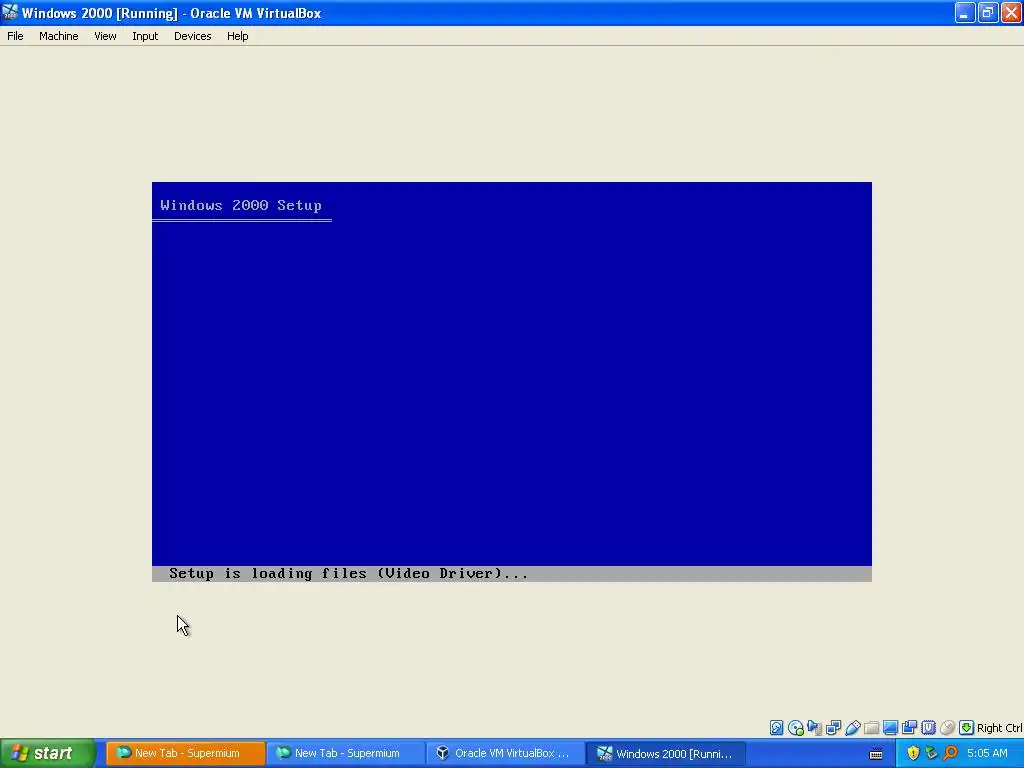Click the 'Windows 2000 Setup' heading text
This screenshot has width=1024, height=768.
(241, 205)
